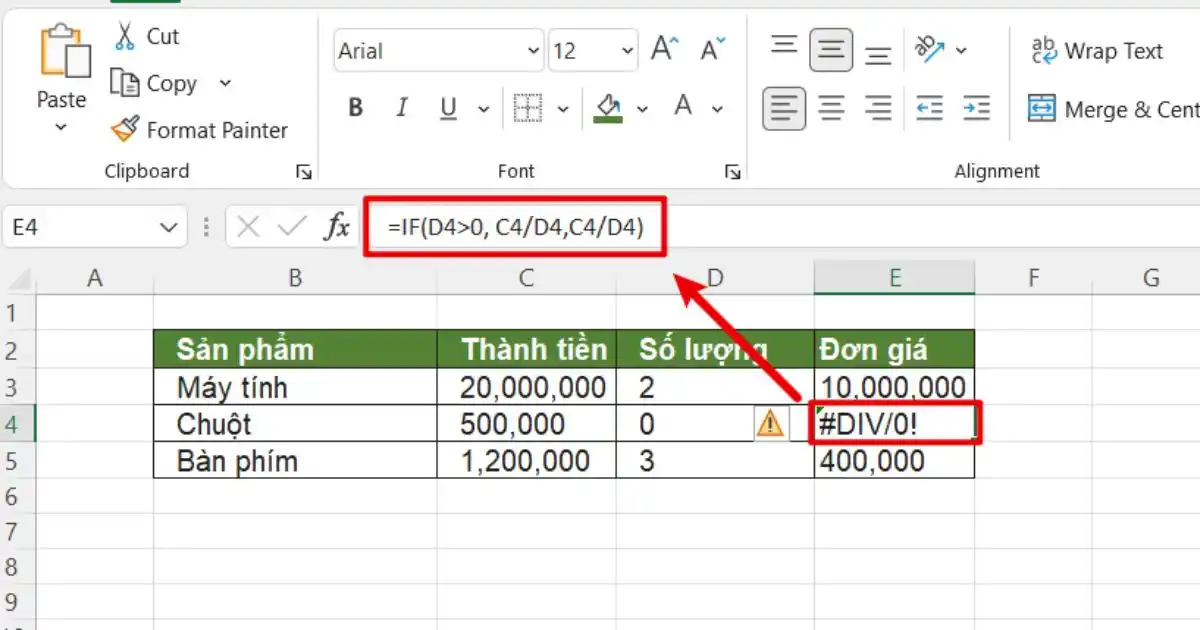
Task: Apply cell borders with the Borders icon
Action: [x=527, y=108]
